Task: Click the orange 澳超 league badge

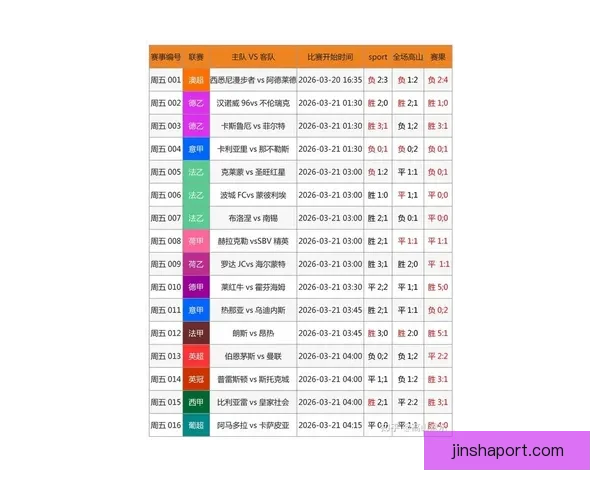Action: tap(196, 79)
